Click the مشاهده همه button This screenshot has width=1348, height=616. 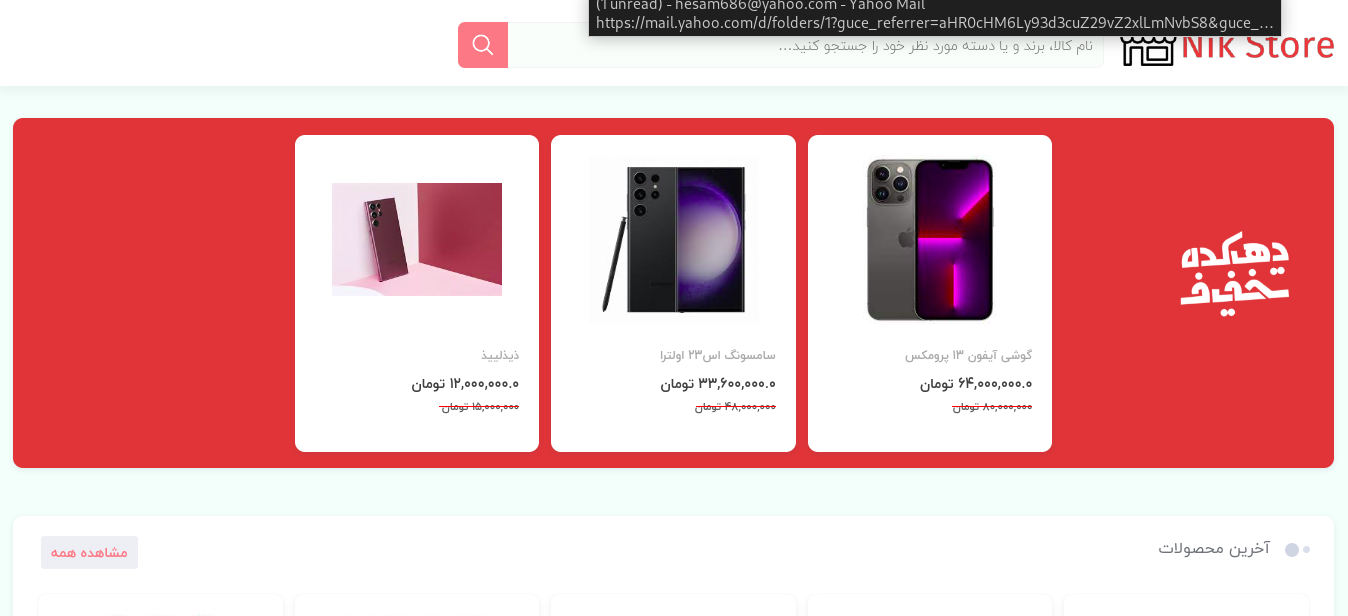click(x=89, y=552)
